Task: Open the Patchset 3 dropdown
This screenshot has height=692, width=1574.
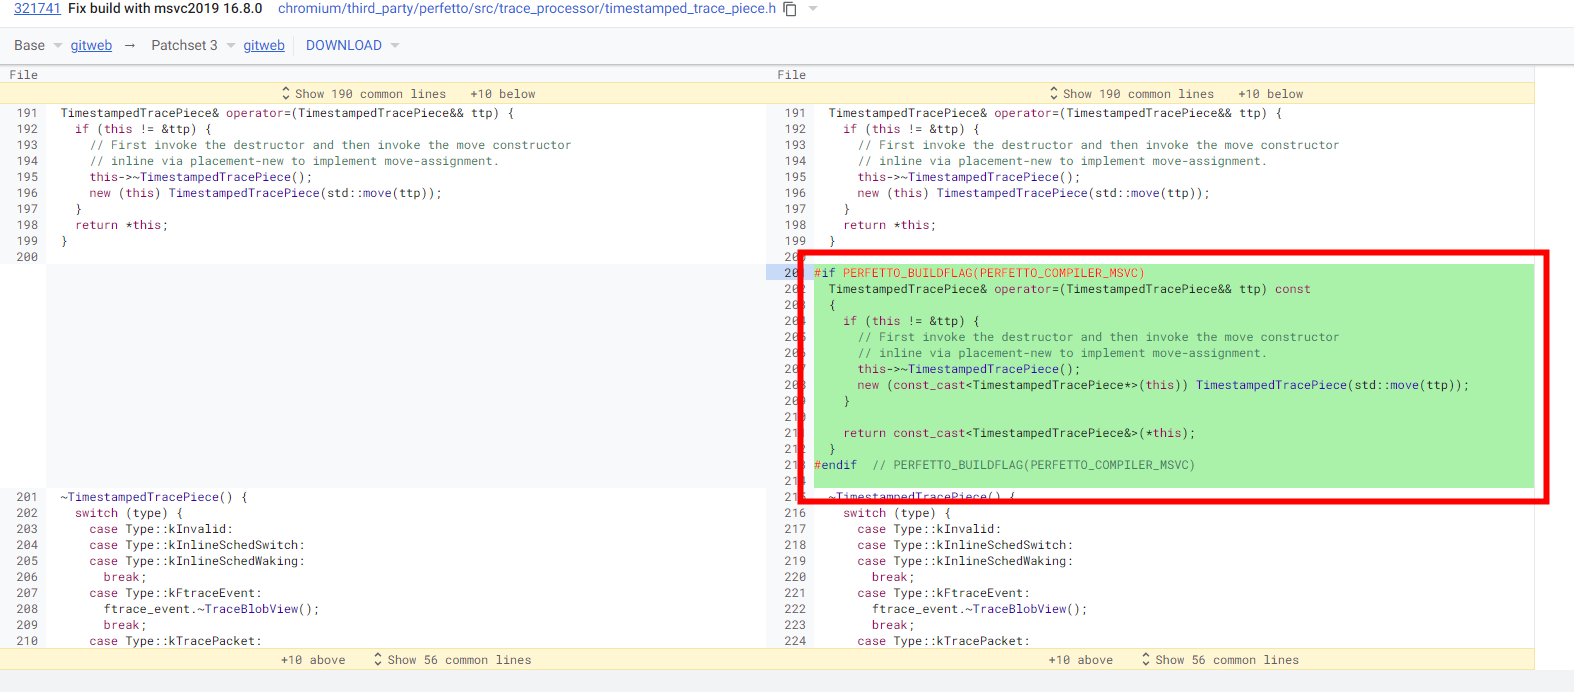Action: (x=193, y=45)
